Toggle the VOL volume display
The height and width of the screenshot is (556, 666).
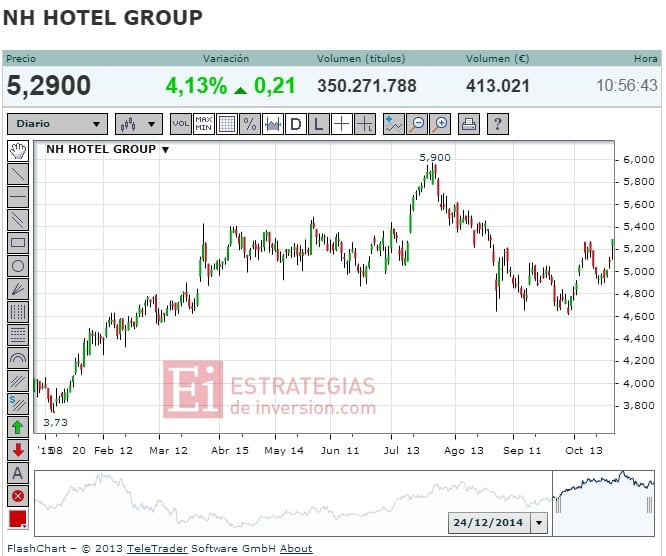click(181, 124)
